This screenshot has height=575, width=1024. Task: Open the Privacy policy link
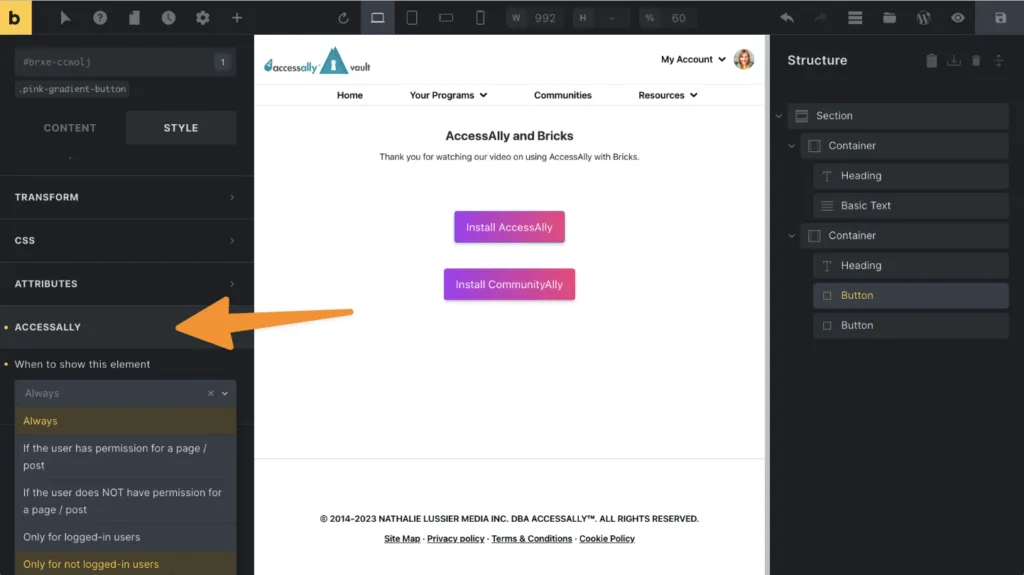[x=456, y=539]
